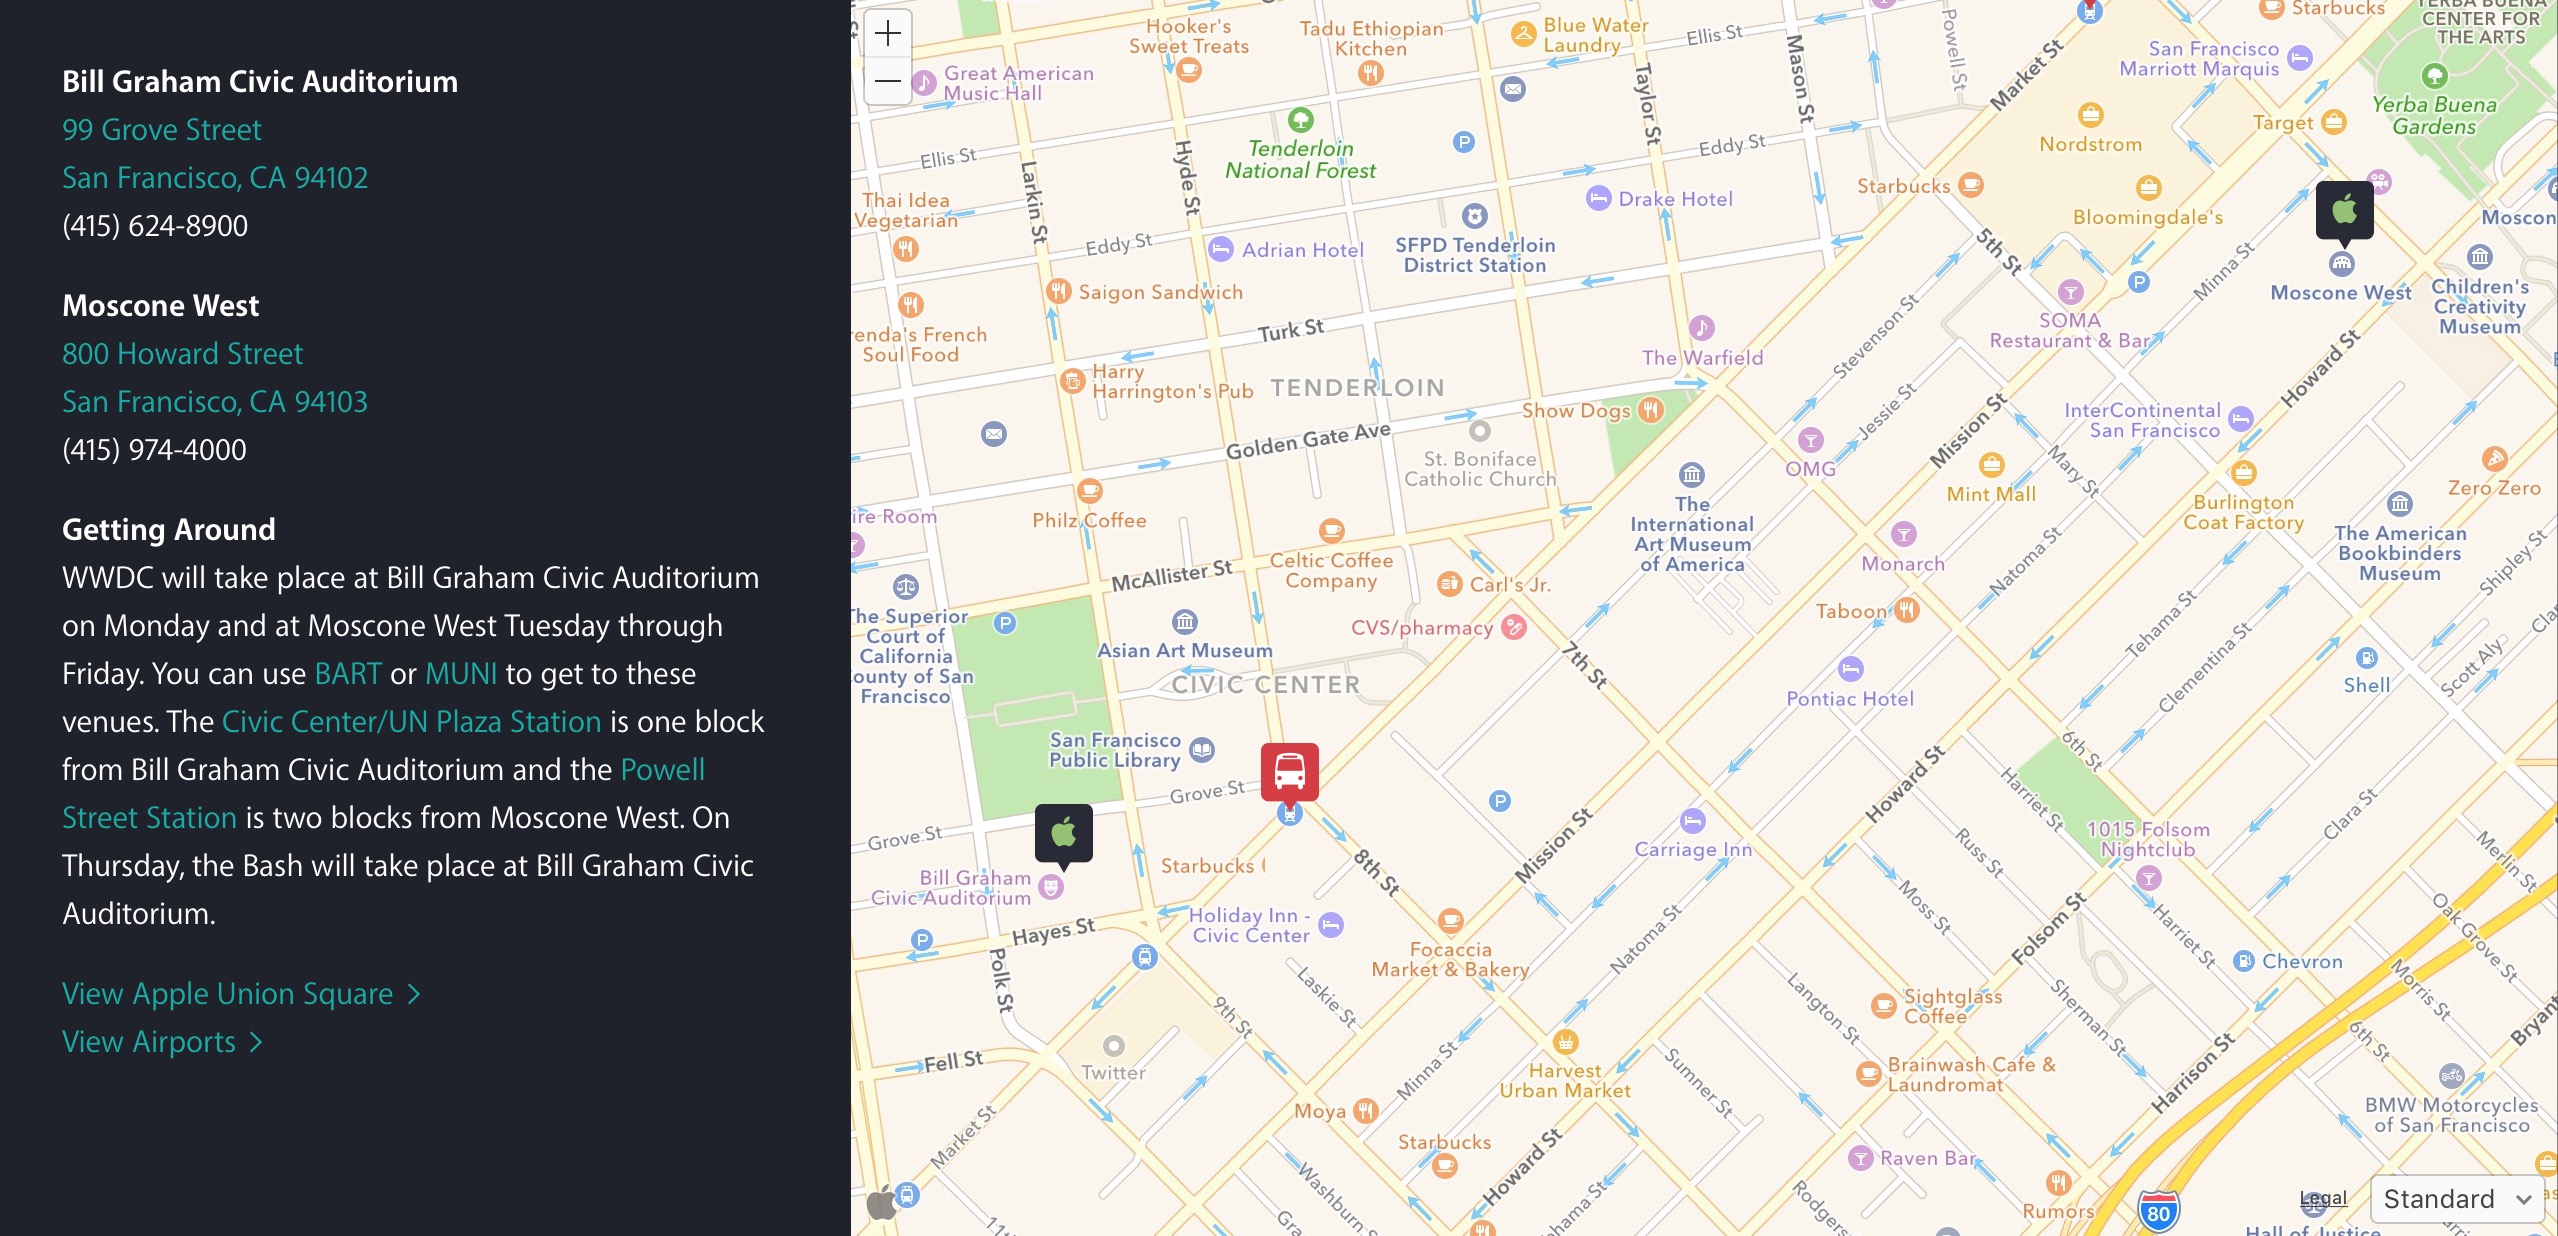Image resolution: width=2558 pixels, height=1236 pixels.
Task: Select the red transit station pin
Action: 1290,772
